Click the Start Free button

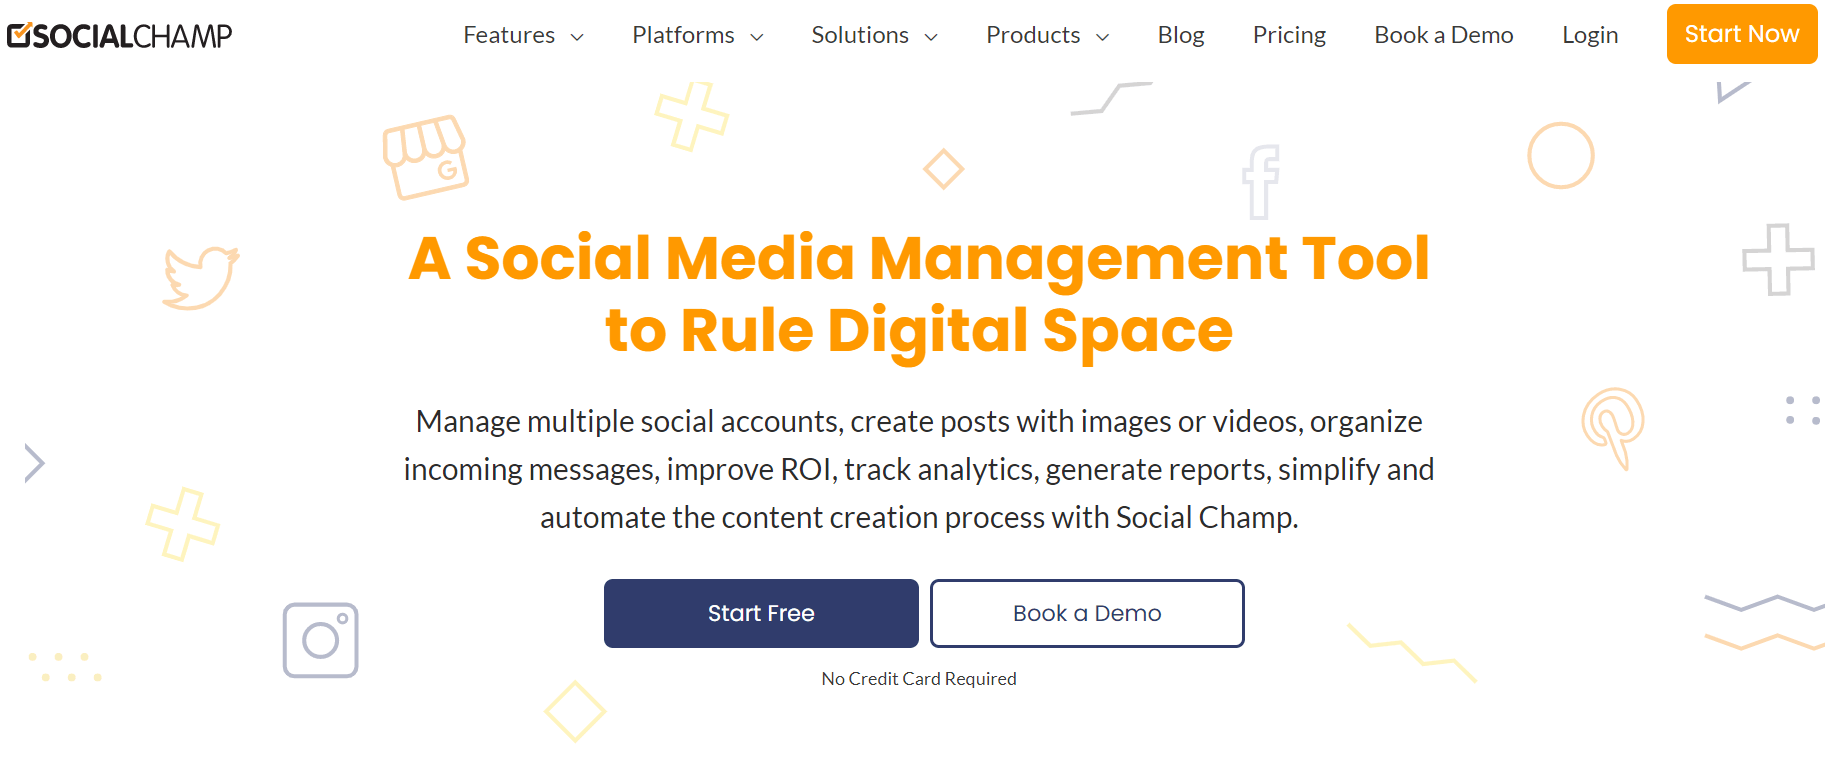coord(761,613)
